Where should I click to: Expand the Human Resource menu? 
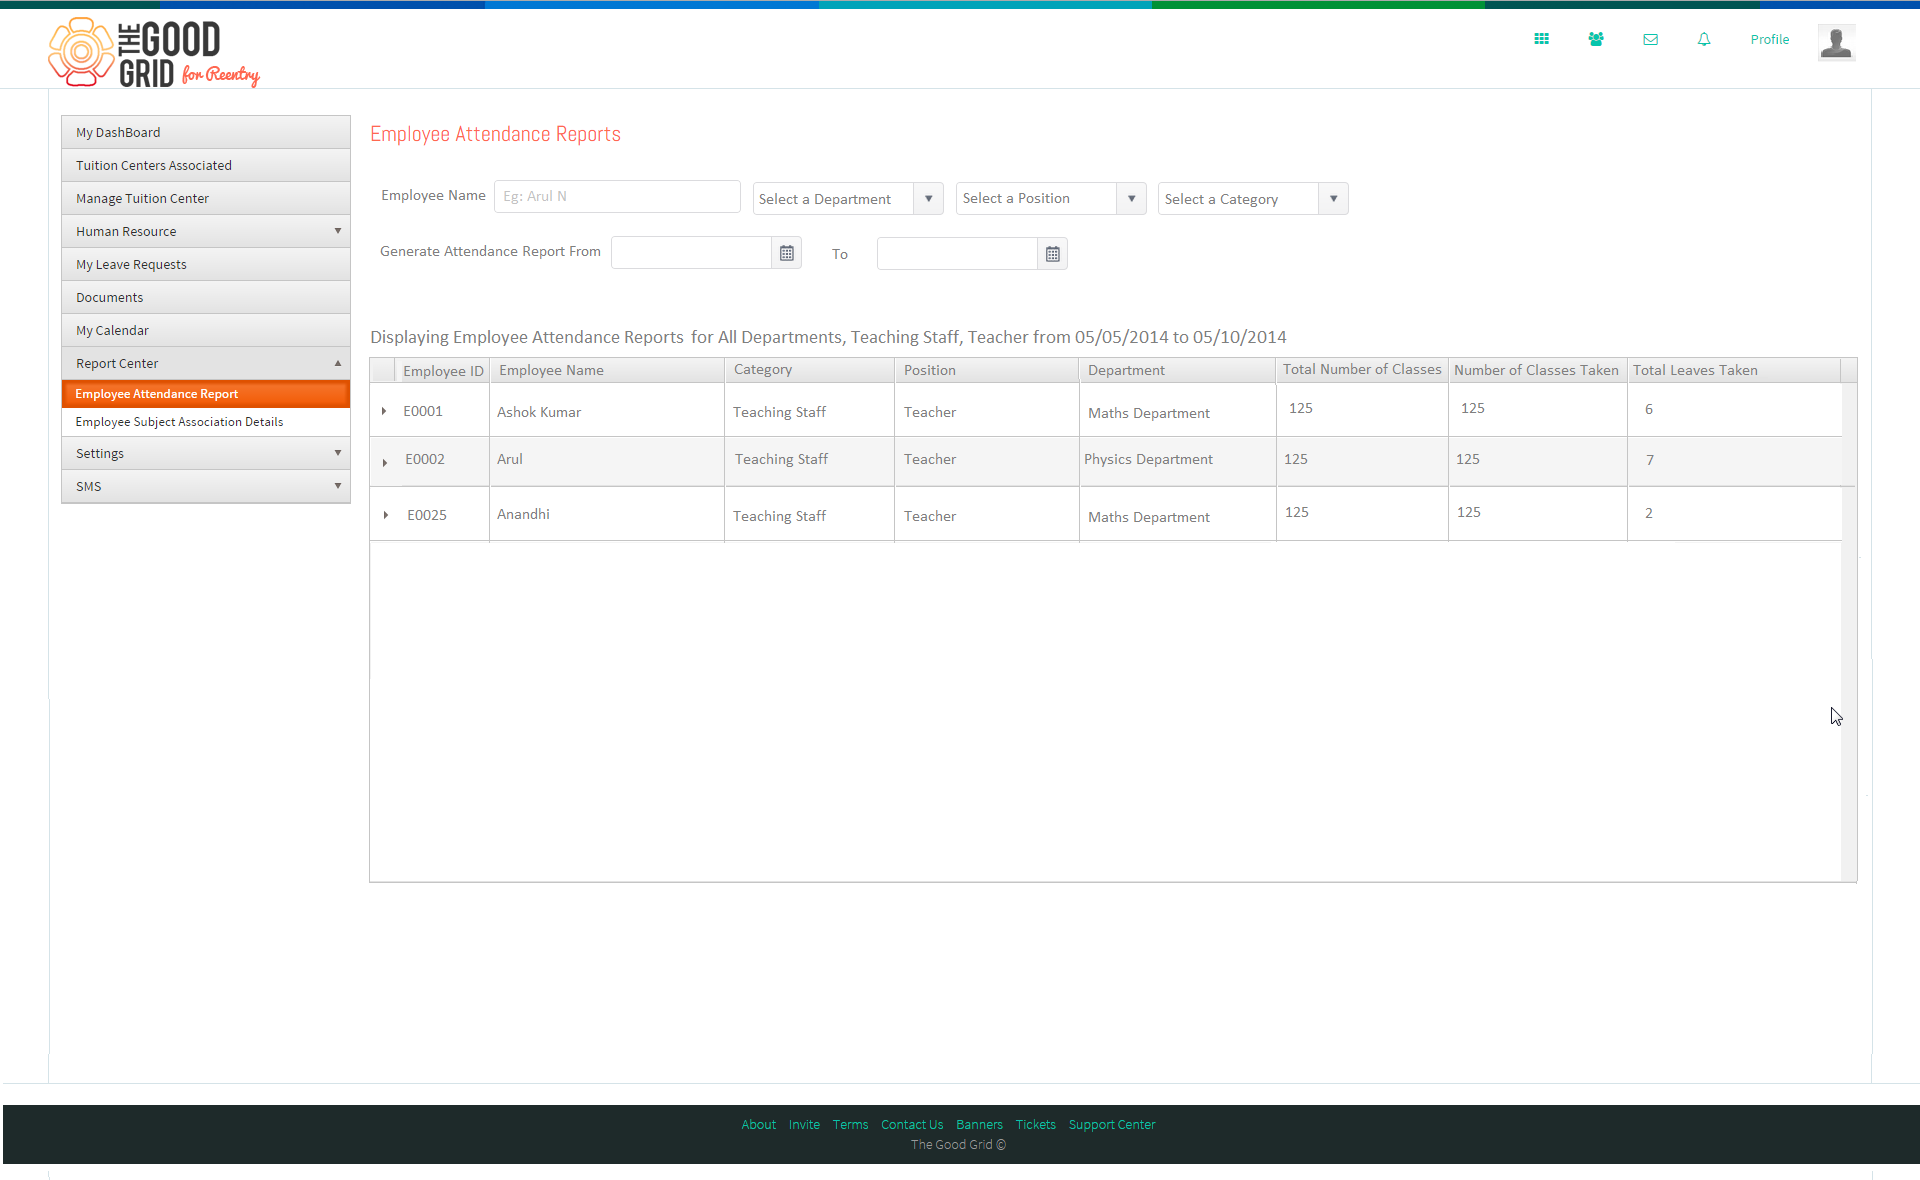click(206, 231)
